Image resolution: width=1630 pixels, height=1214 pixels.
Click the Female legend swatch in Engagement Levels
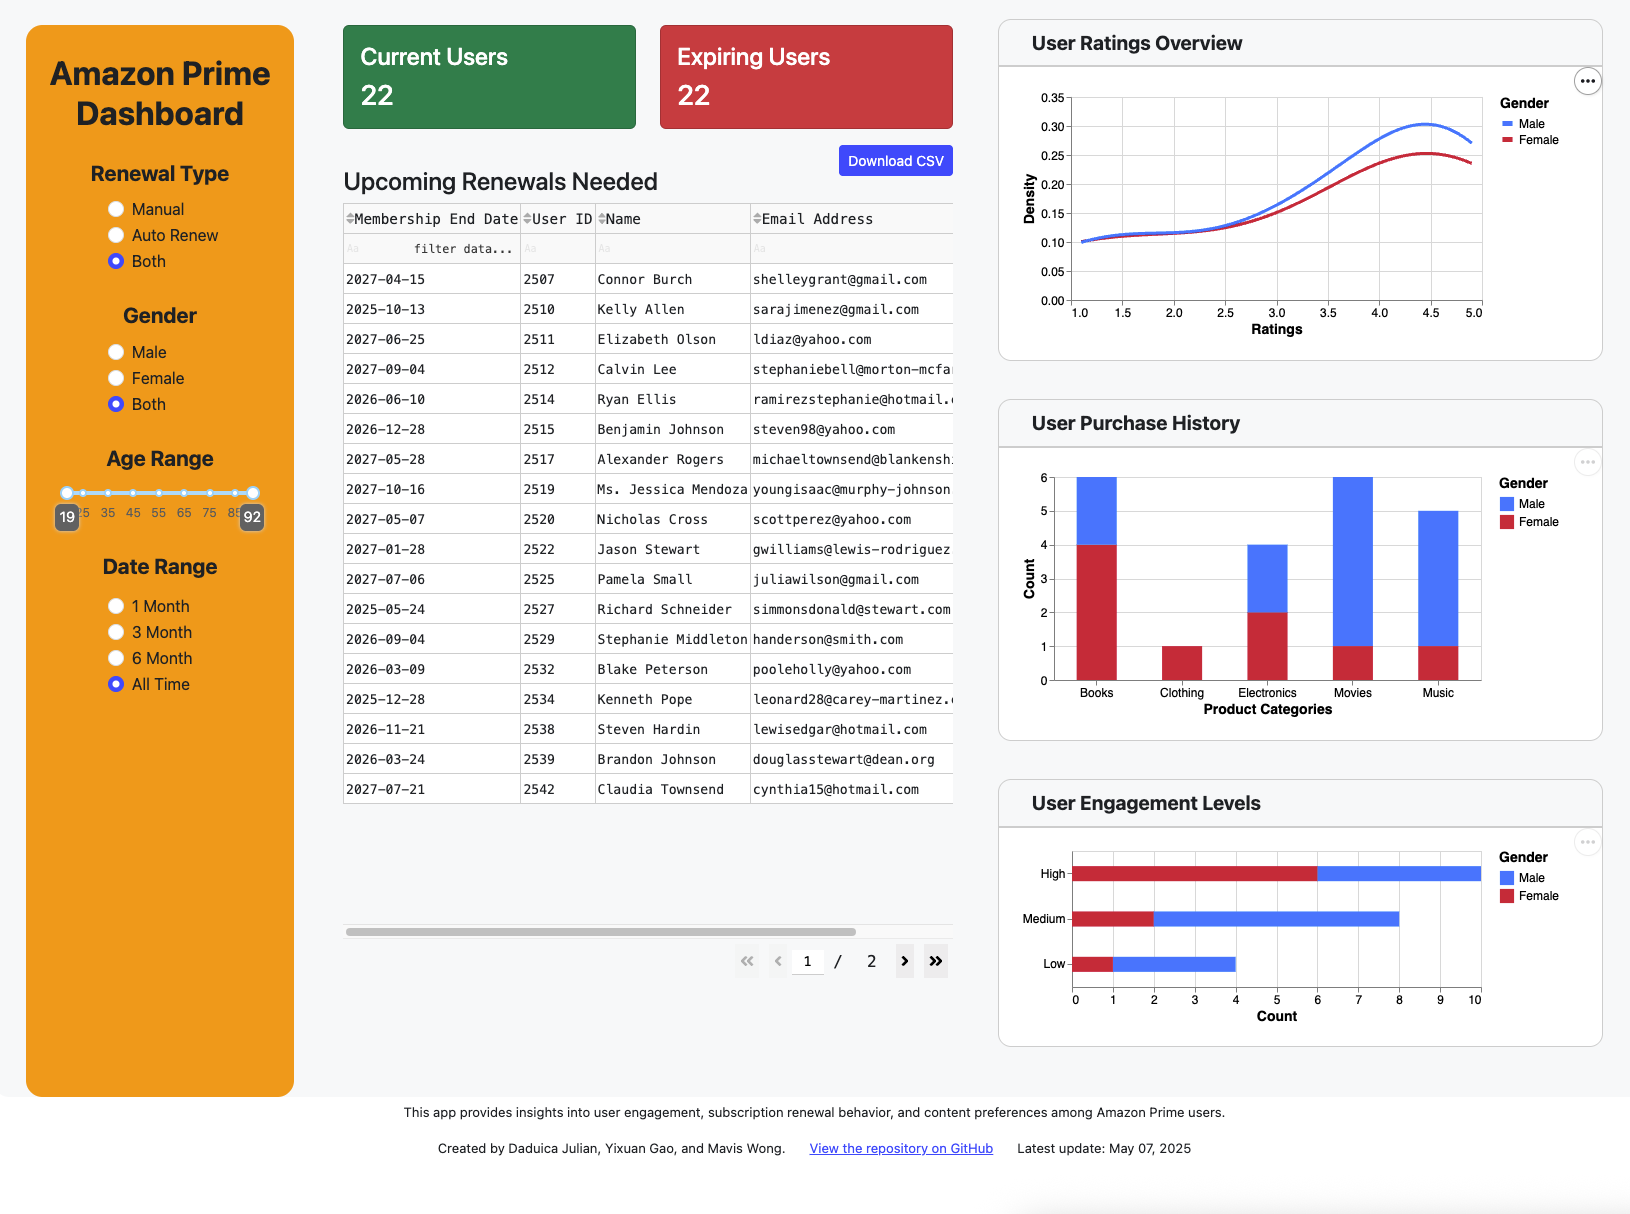tap(1507, 896)
